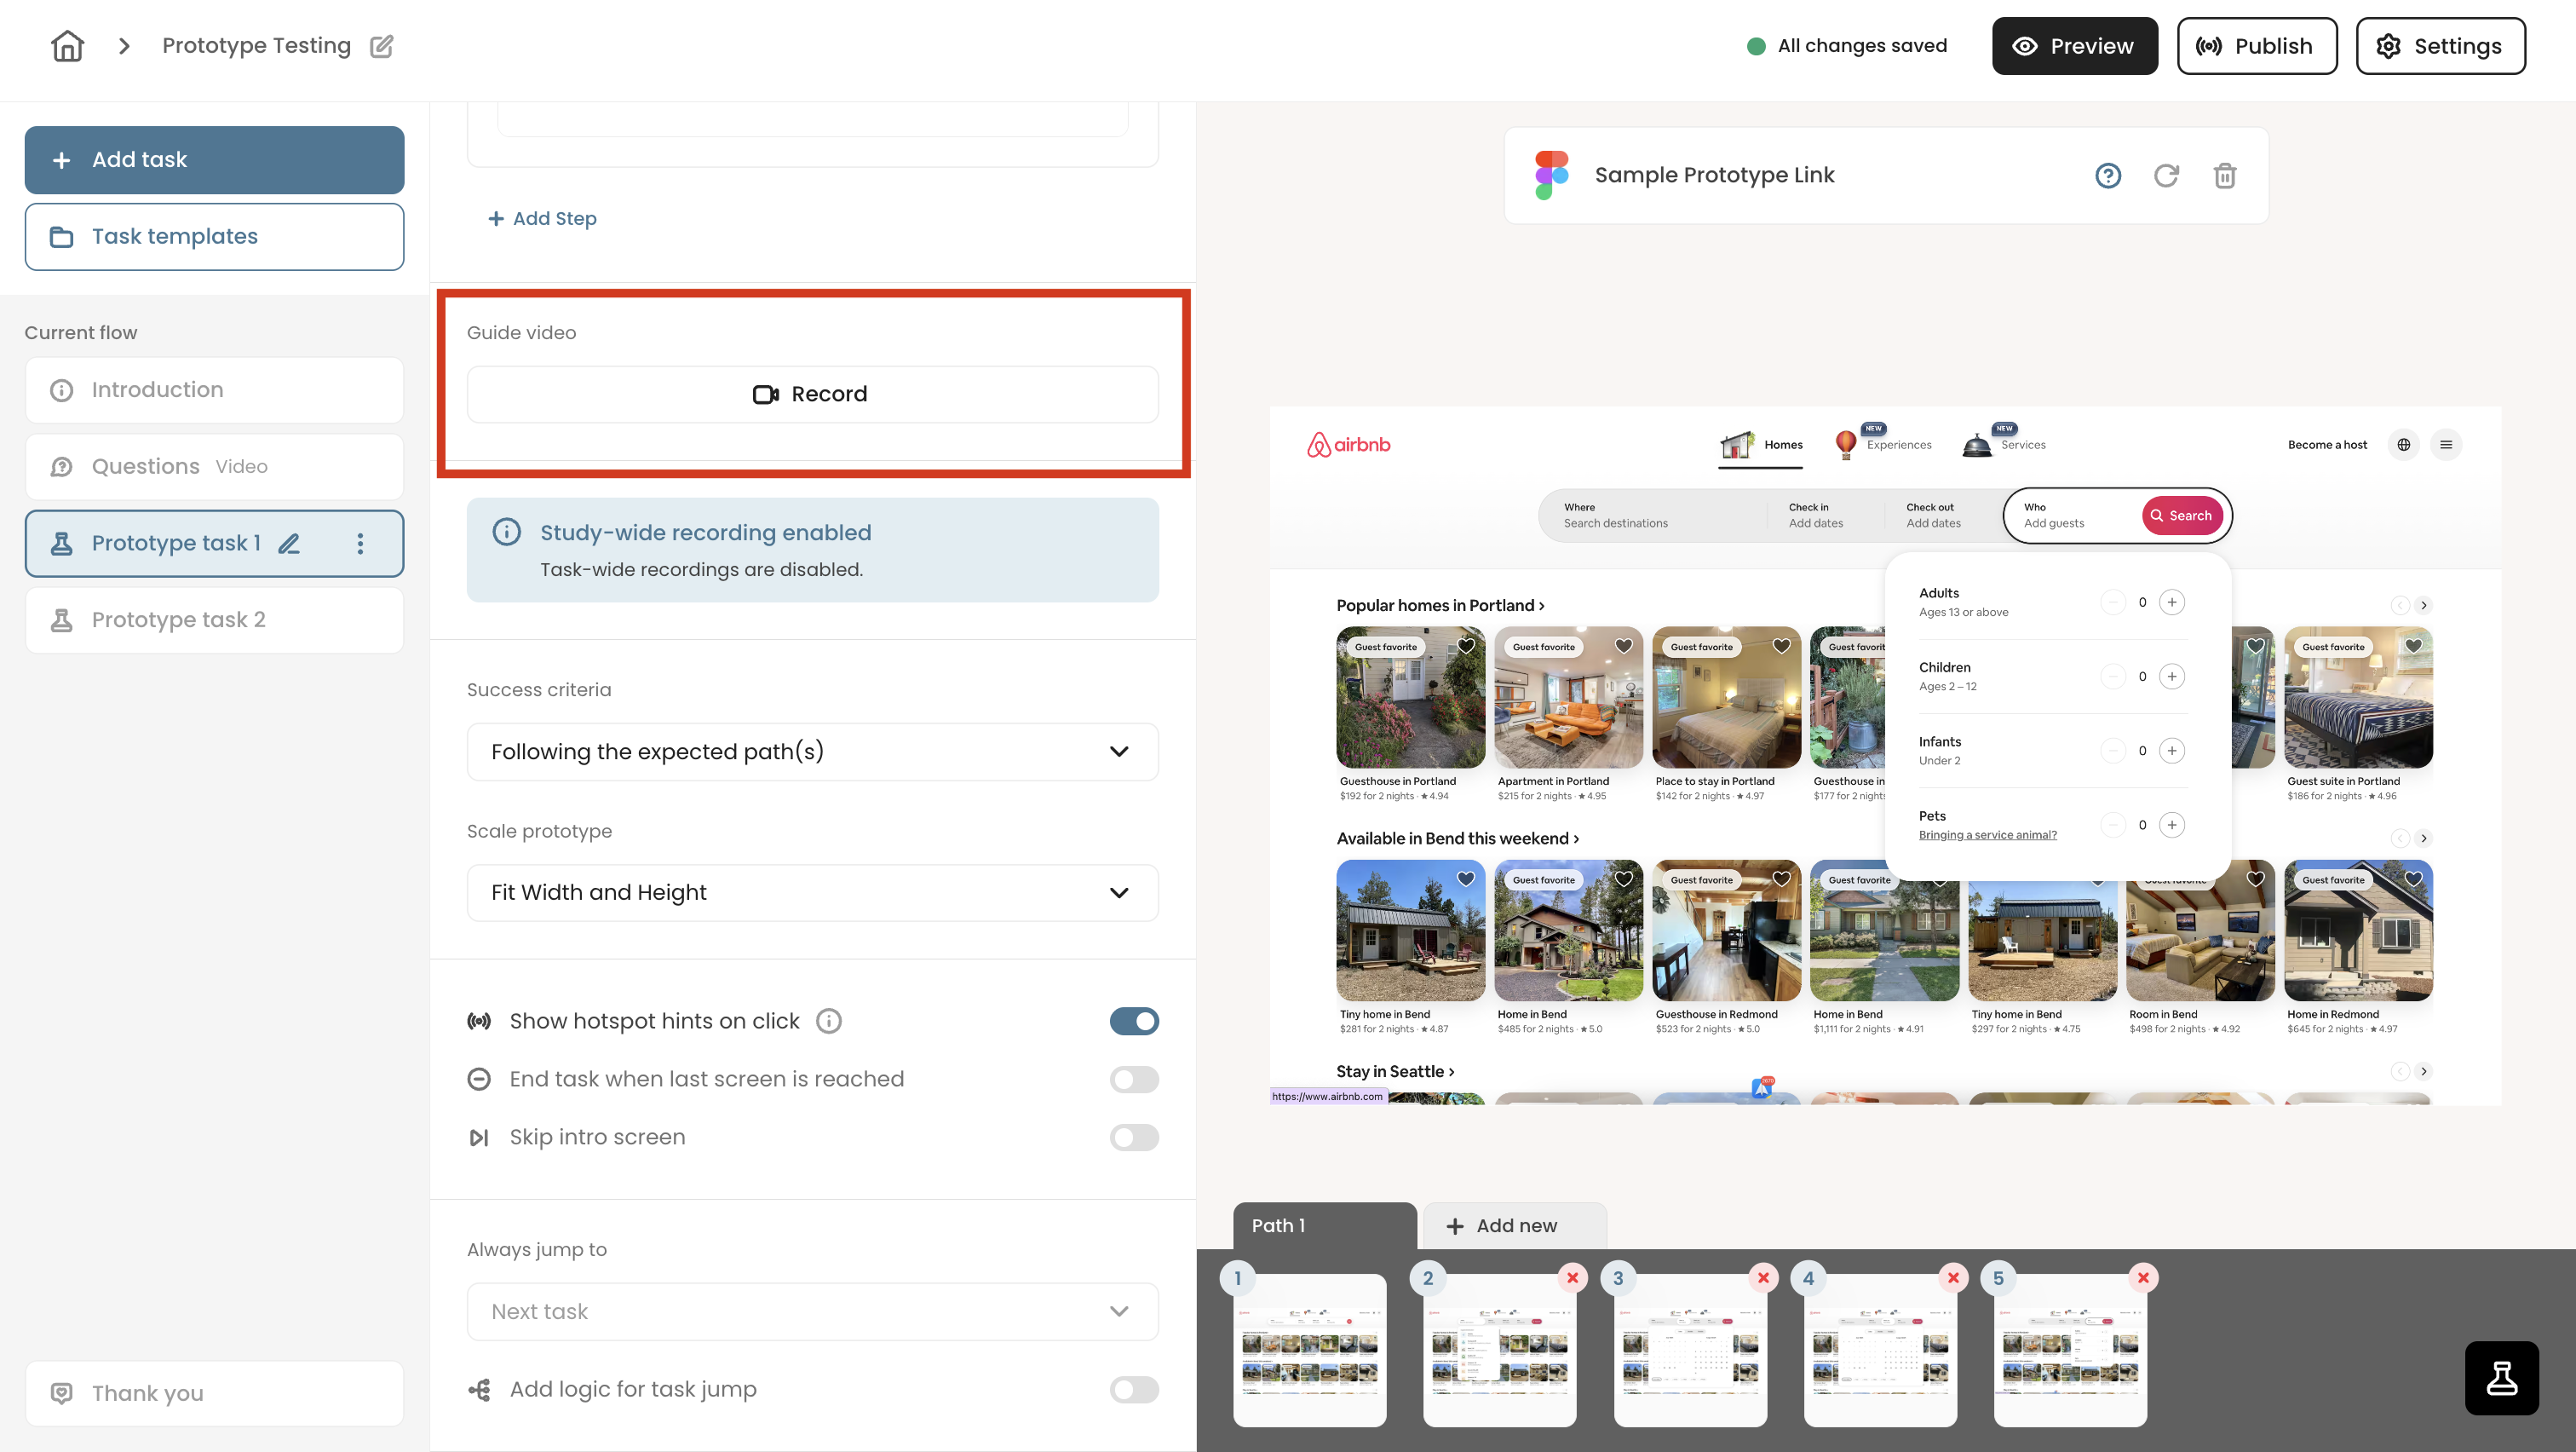Select path screen thumbnail 5

click(x=2070, y=1350)
